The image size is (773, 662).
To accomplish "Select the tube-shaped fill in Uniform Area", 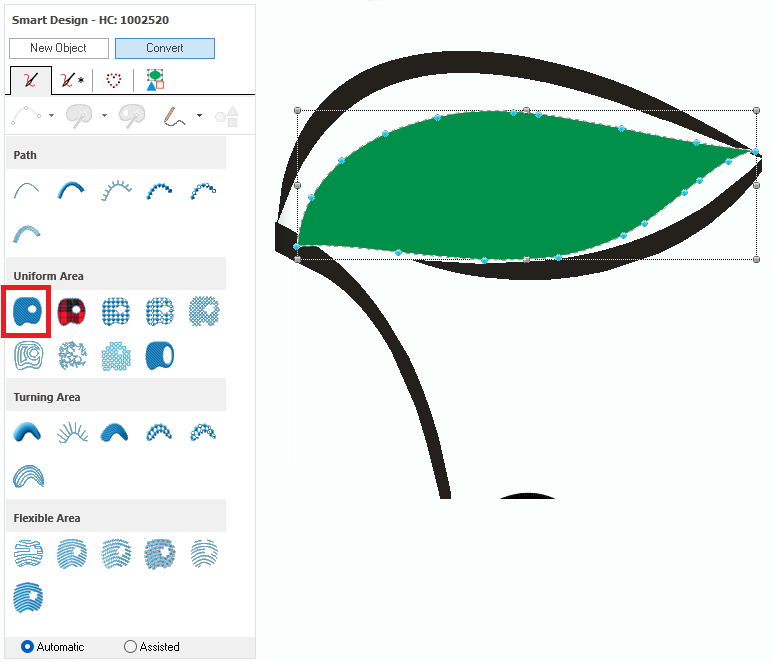I will [x=159, y=354].
